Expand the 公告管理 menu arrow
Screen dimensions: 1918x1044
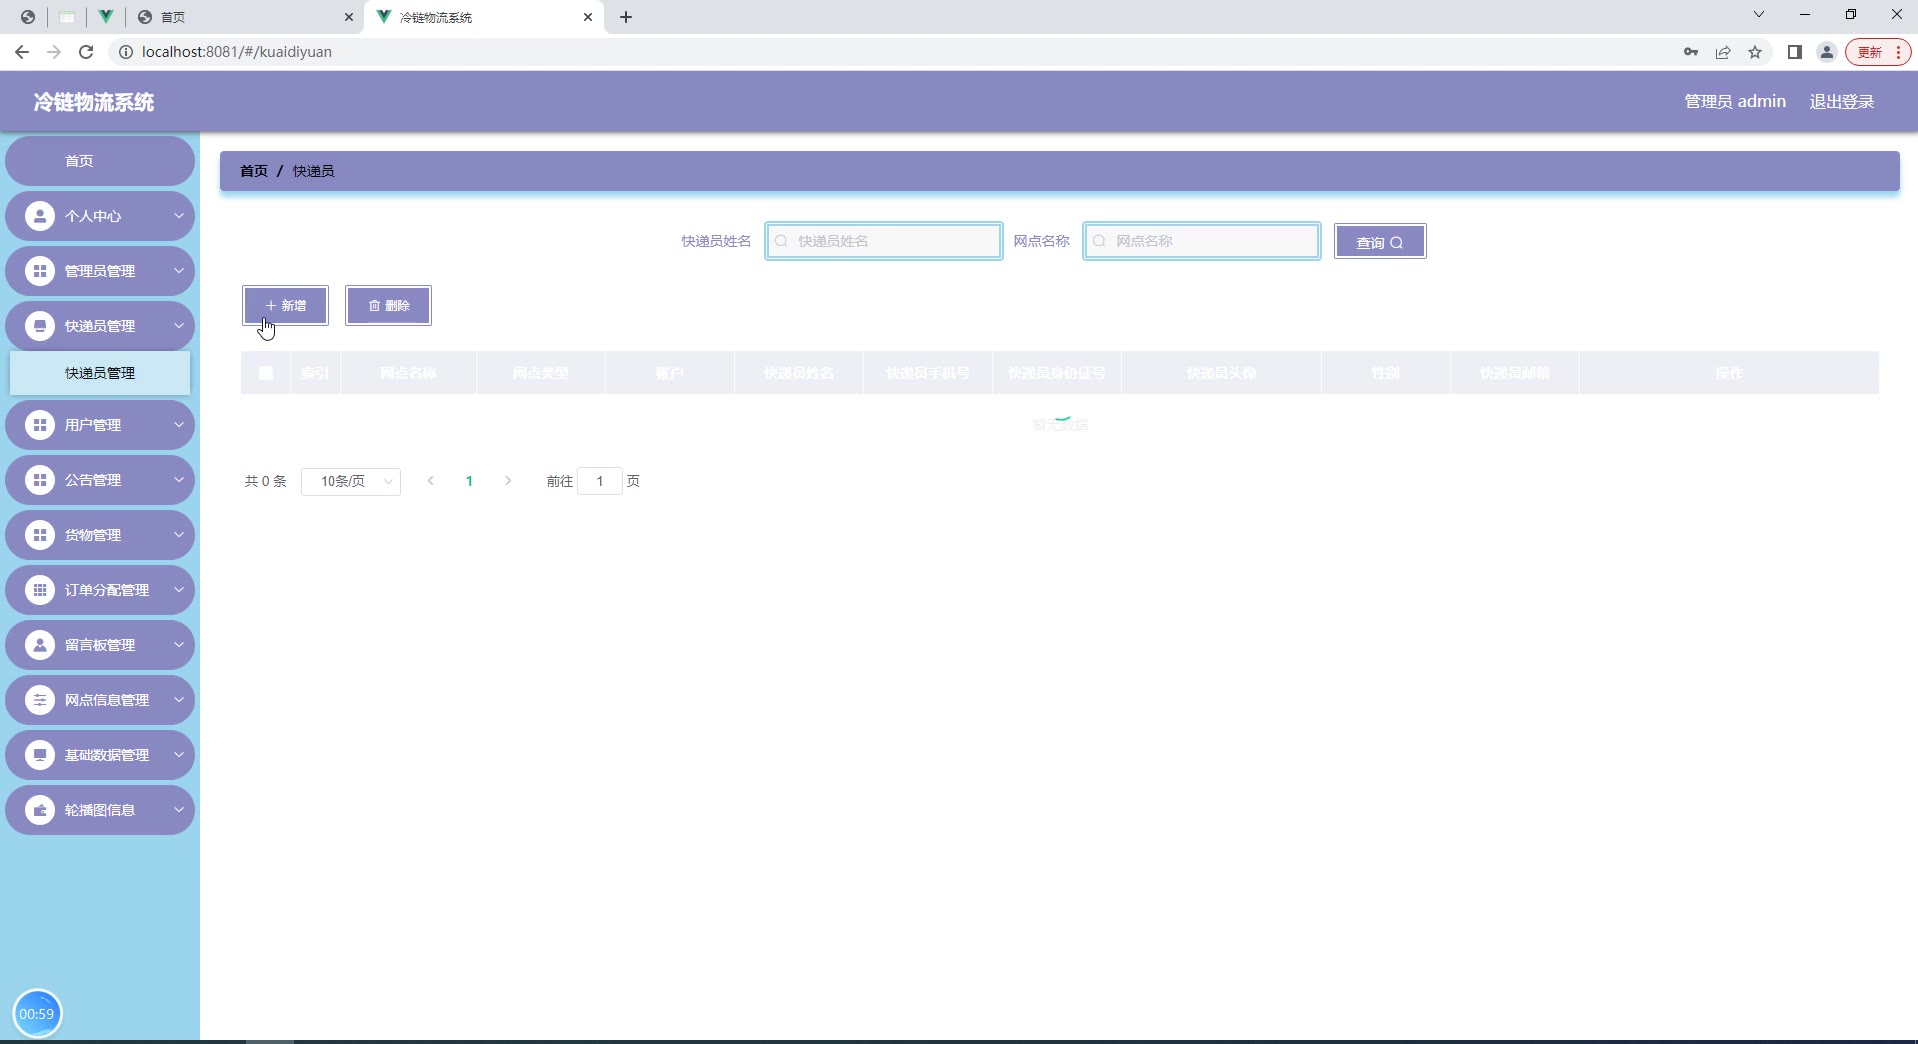point(179,480)
